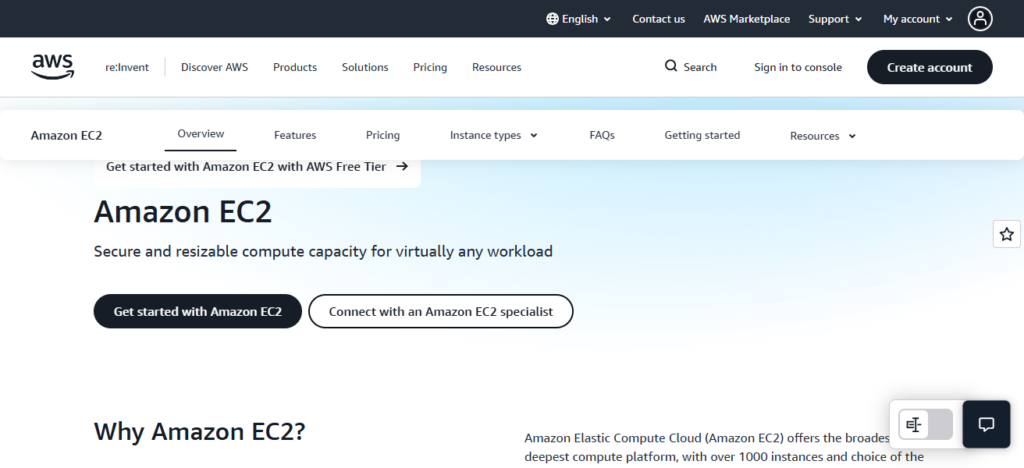This screenshot has width=1024, height=468.
Task: Select the Pricing tab in EC2 bar
Action: 383,135
